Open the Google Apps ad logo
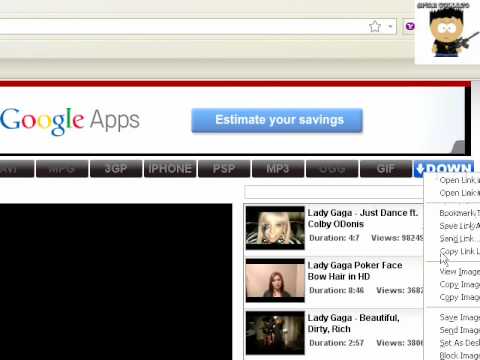The width and height of the screenshot is (480, 360). (70, 121)
